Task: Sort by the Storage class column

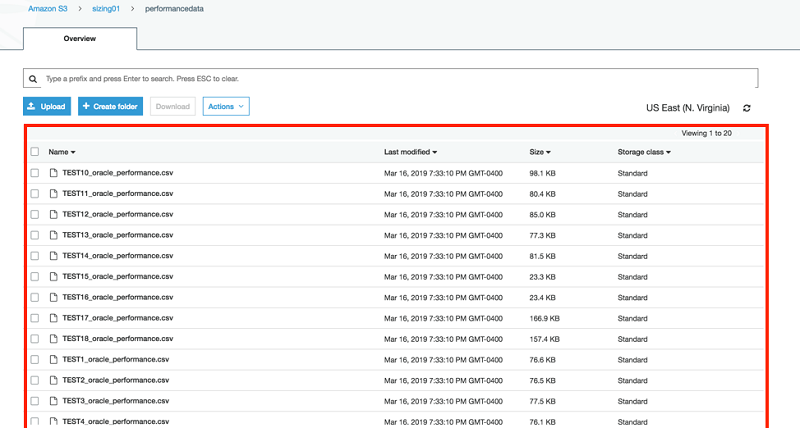Action: [643, 152]
